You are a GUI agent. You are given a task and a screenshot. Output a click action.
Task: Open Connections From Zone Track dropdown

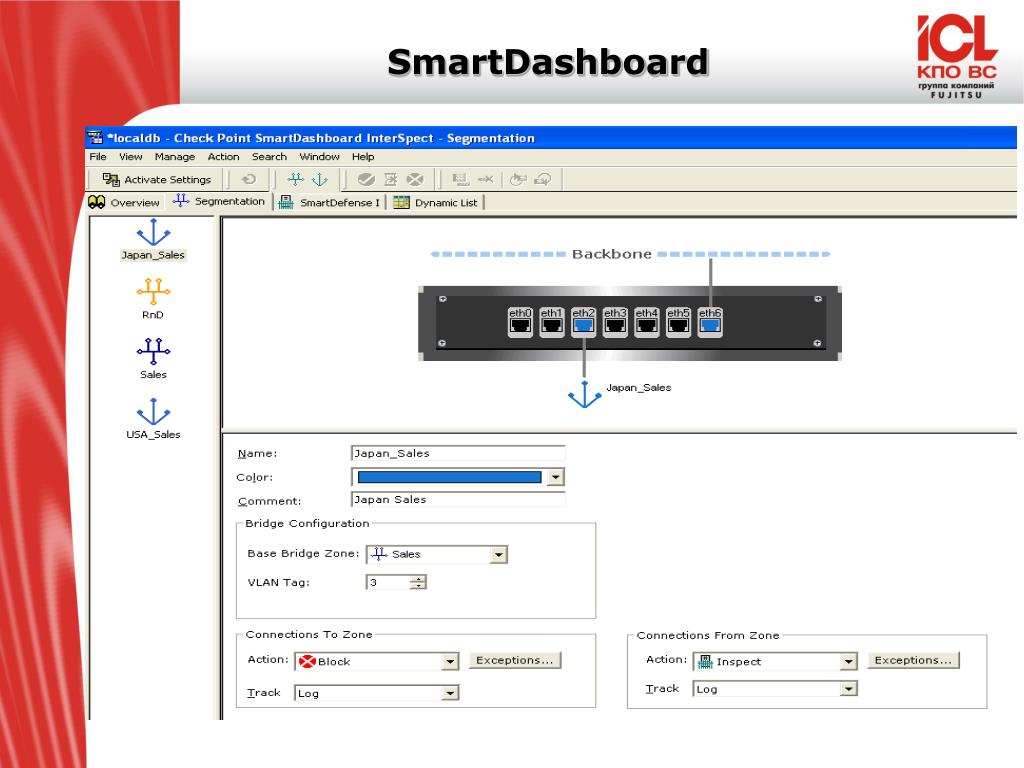tap(848, 689)
